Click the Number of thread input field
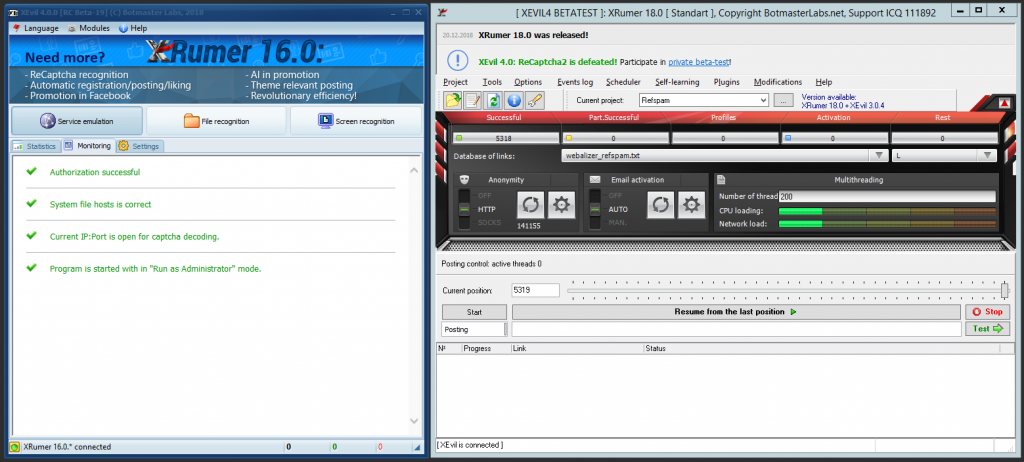This screenshot has height=462, width=1024. click(888, 196)
